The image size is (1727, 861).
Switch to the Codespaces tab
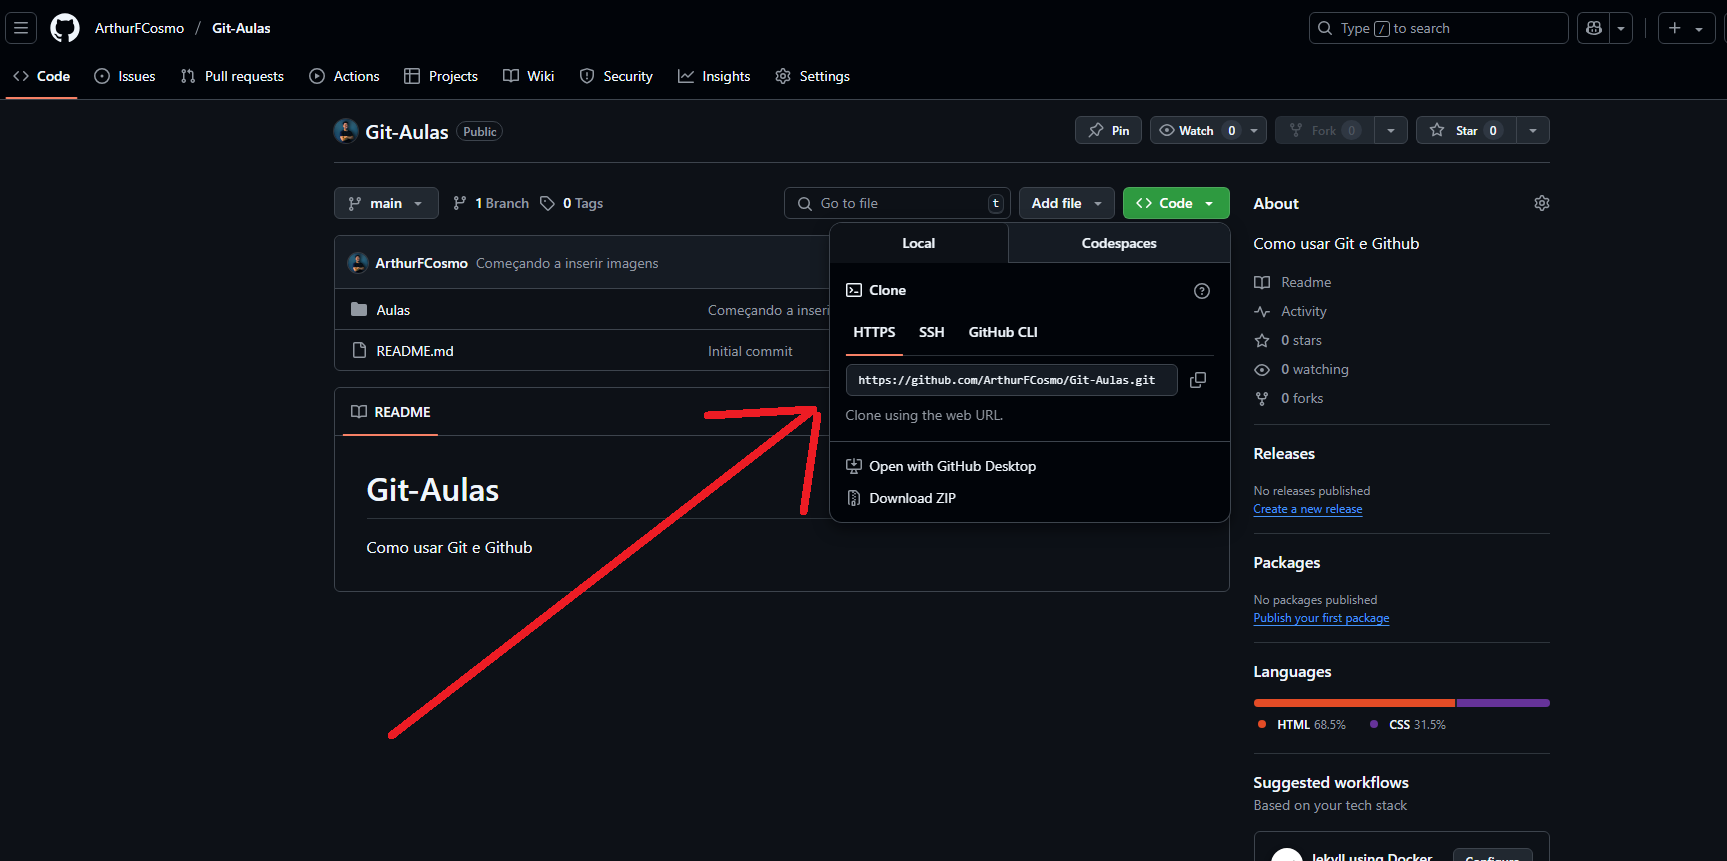point(1119,243)
